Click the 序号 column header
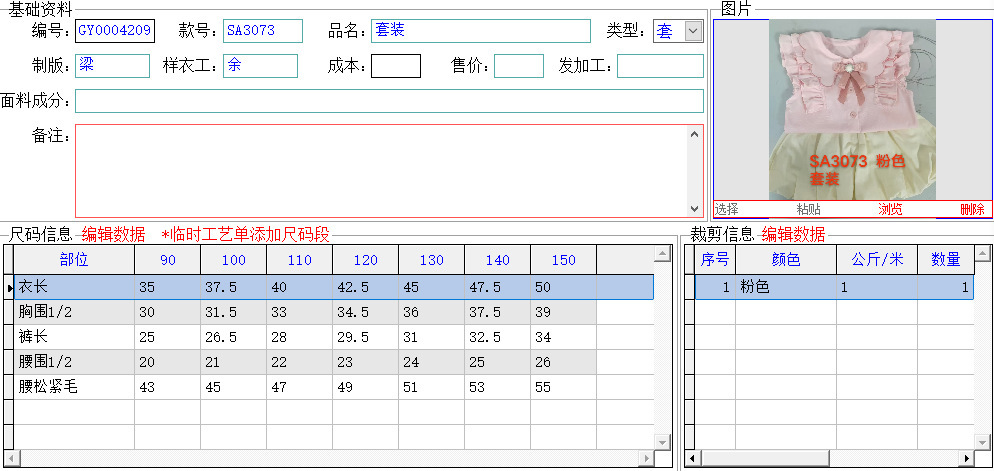 click(715, 260)
